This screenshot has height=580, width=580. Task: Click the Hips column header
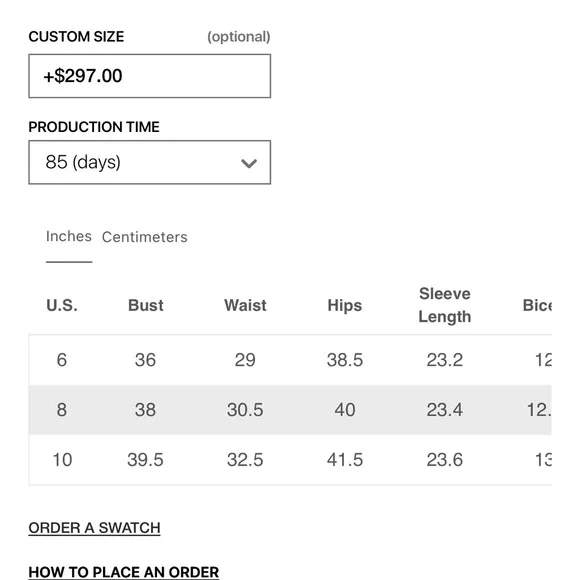coord(345,306)
